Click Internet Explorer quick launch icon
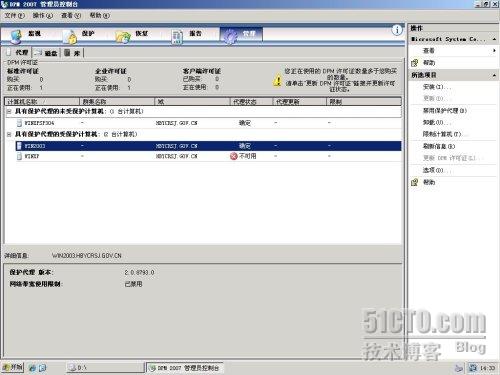This screenshot has height=375, width=500. click(32, 368)
